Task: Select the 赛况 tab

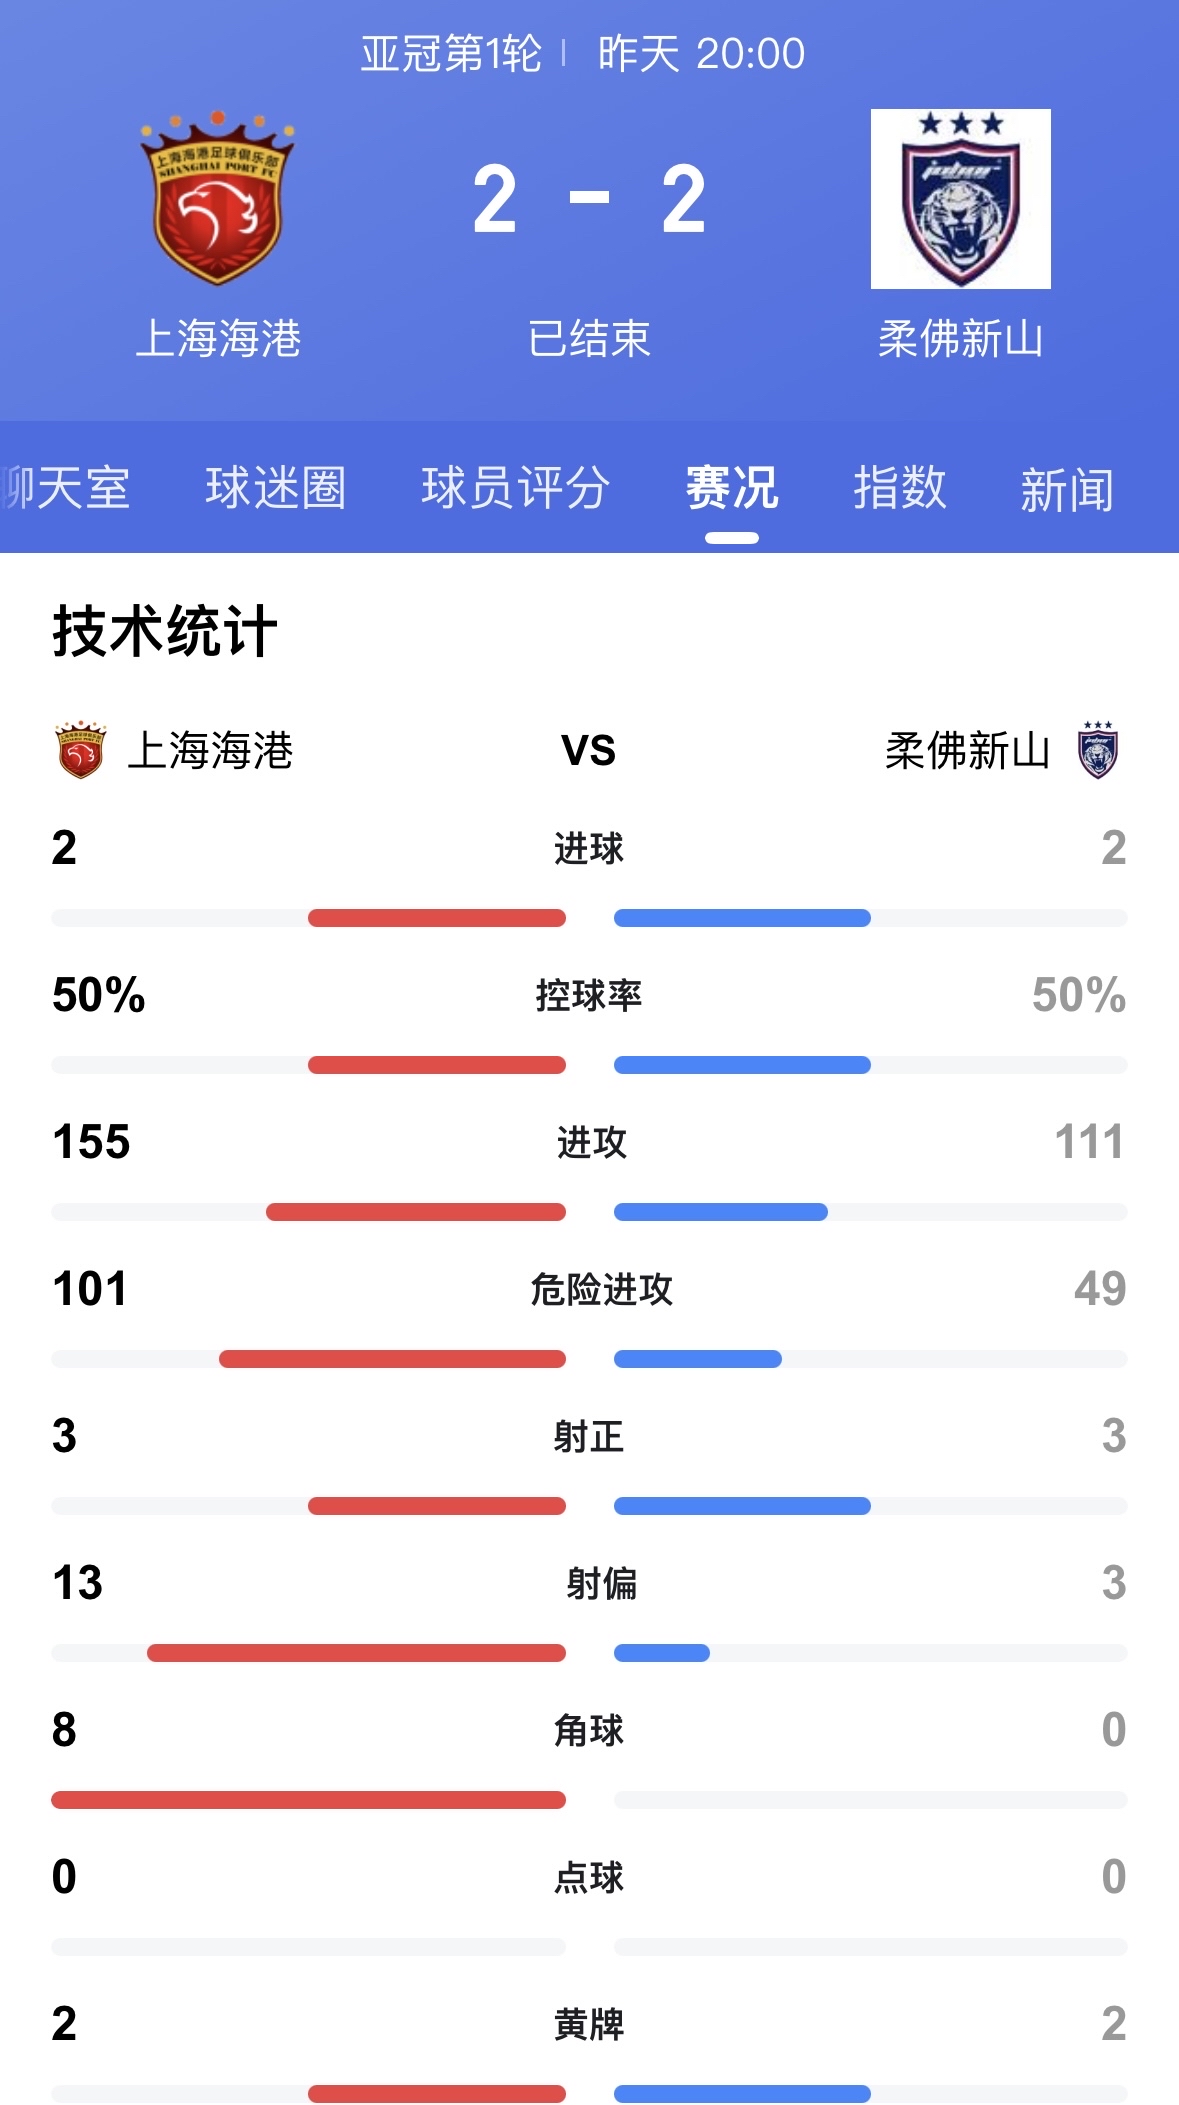Action: tap(731, 488)
